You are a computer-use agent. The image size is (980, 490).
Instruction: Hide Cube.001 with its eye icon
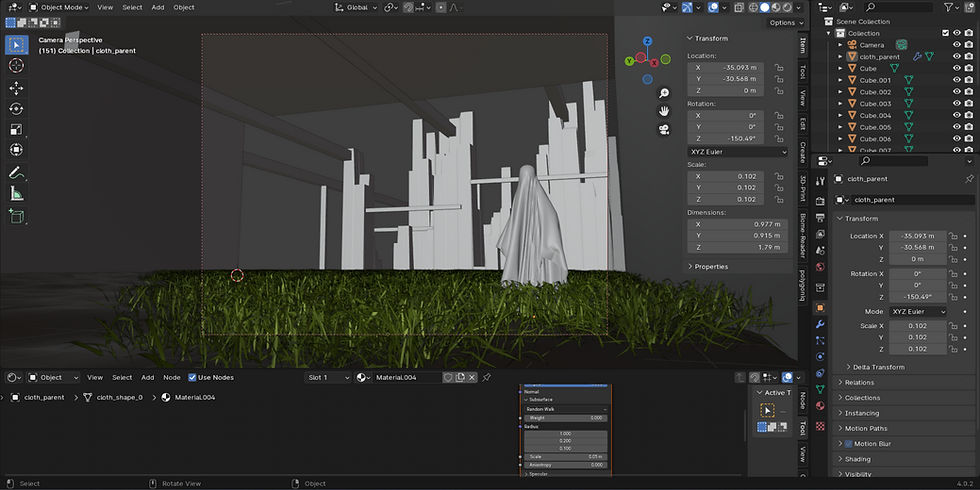[957, 80]
